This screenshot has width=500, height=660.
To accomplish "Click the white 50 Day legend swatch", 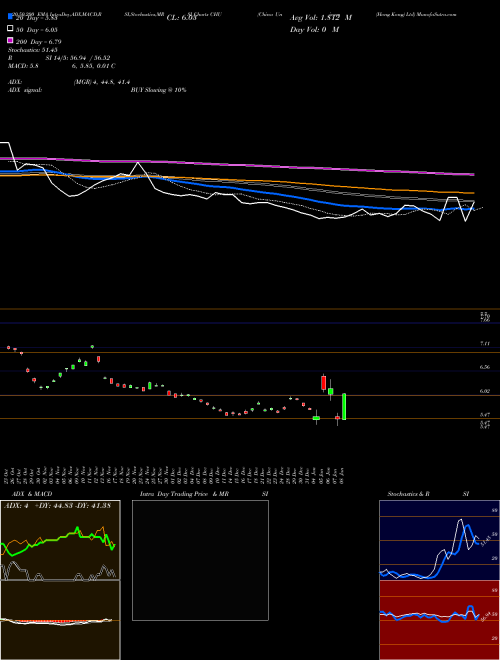I will pos(10,29).
